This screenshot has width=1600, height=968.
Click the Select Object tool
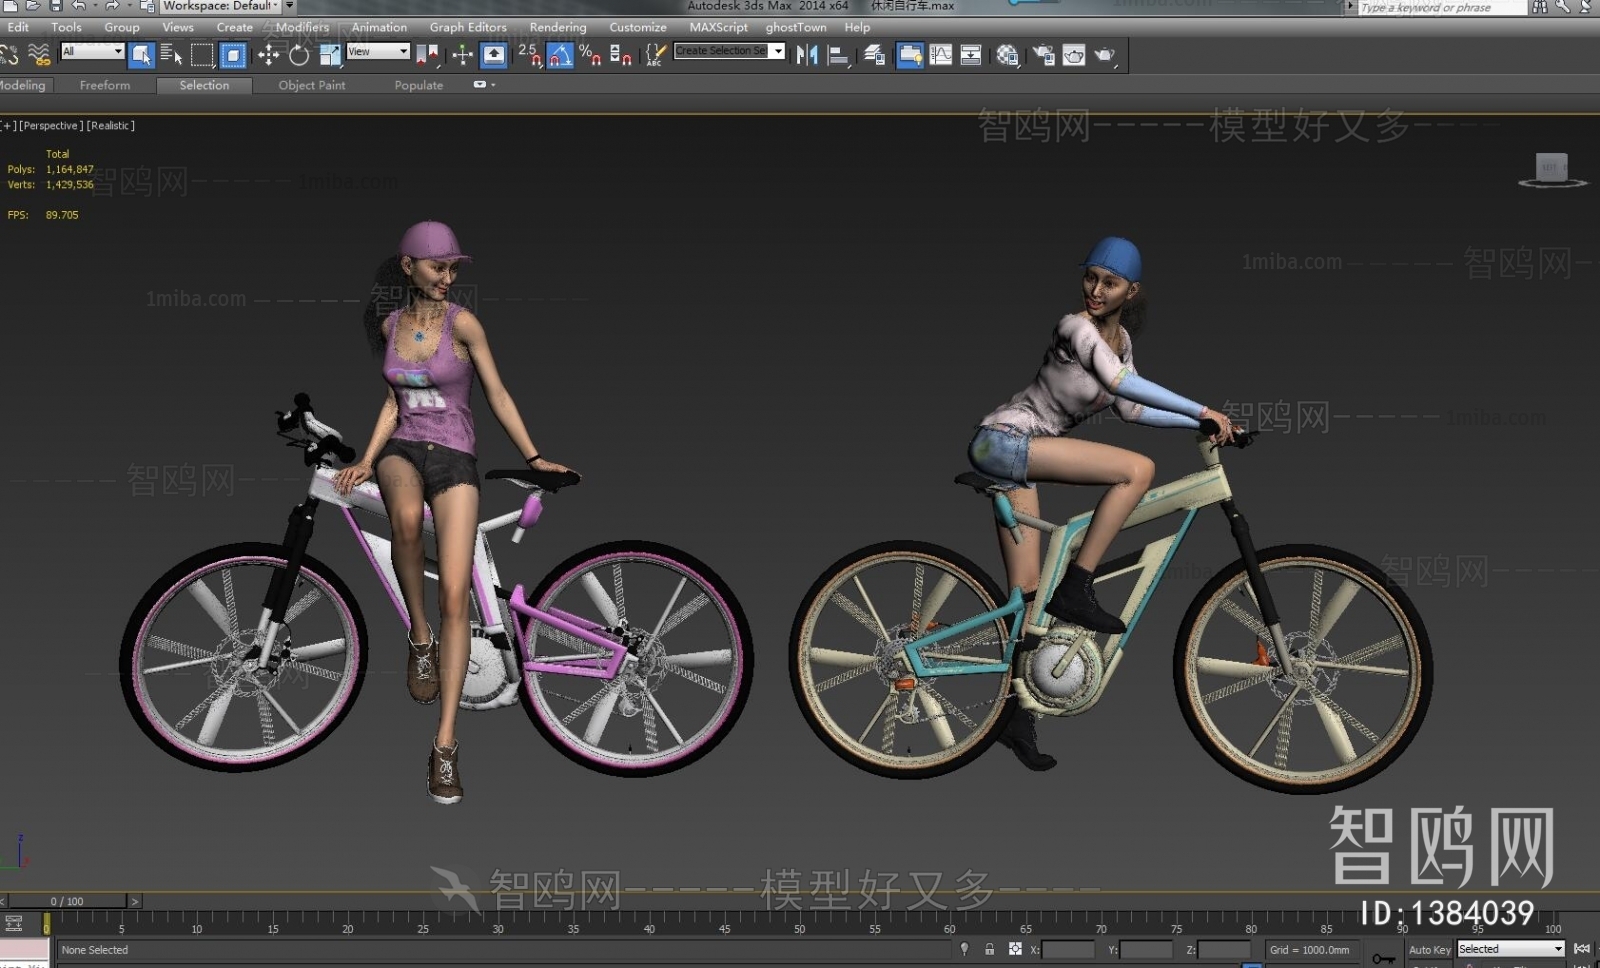click(141, 55)
